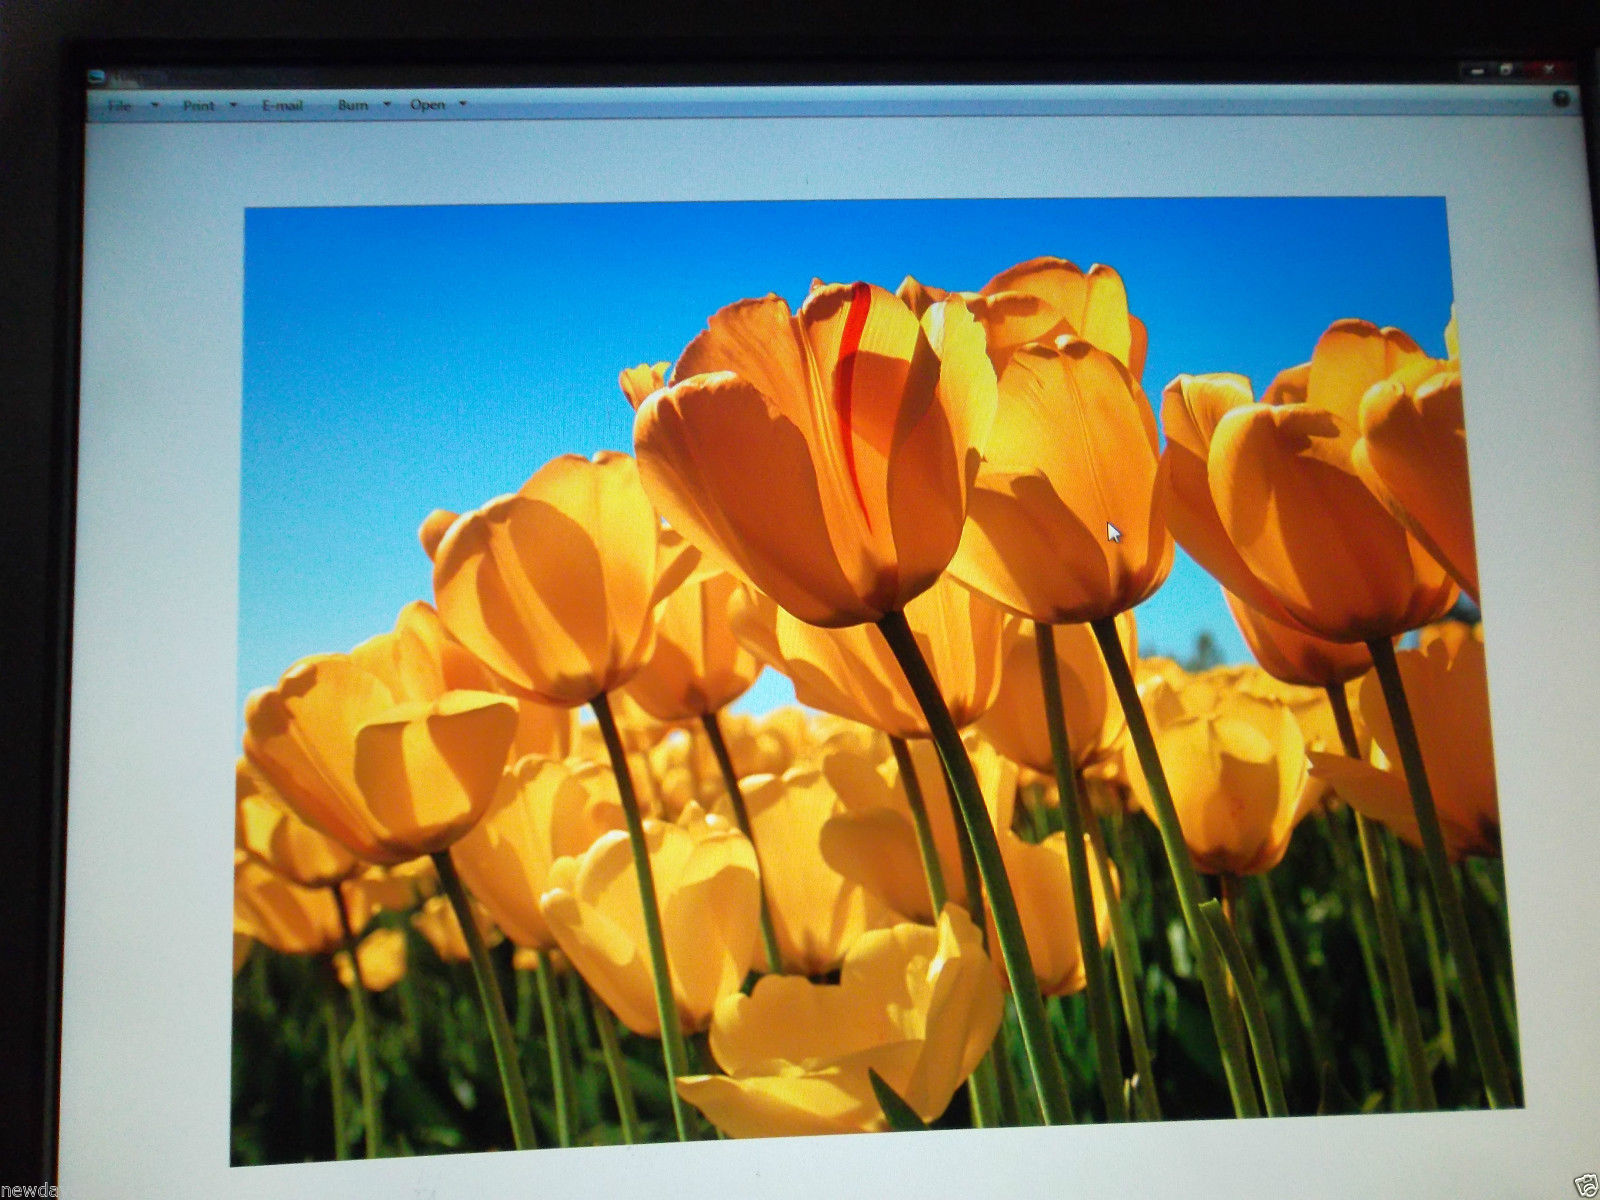Viewport: 1600px width, 1200px height.
Task: Click the window title text
Action: (124, 77)
